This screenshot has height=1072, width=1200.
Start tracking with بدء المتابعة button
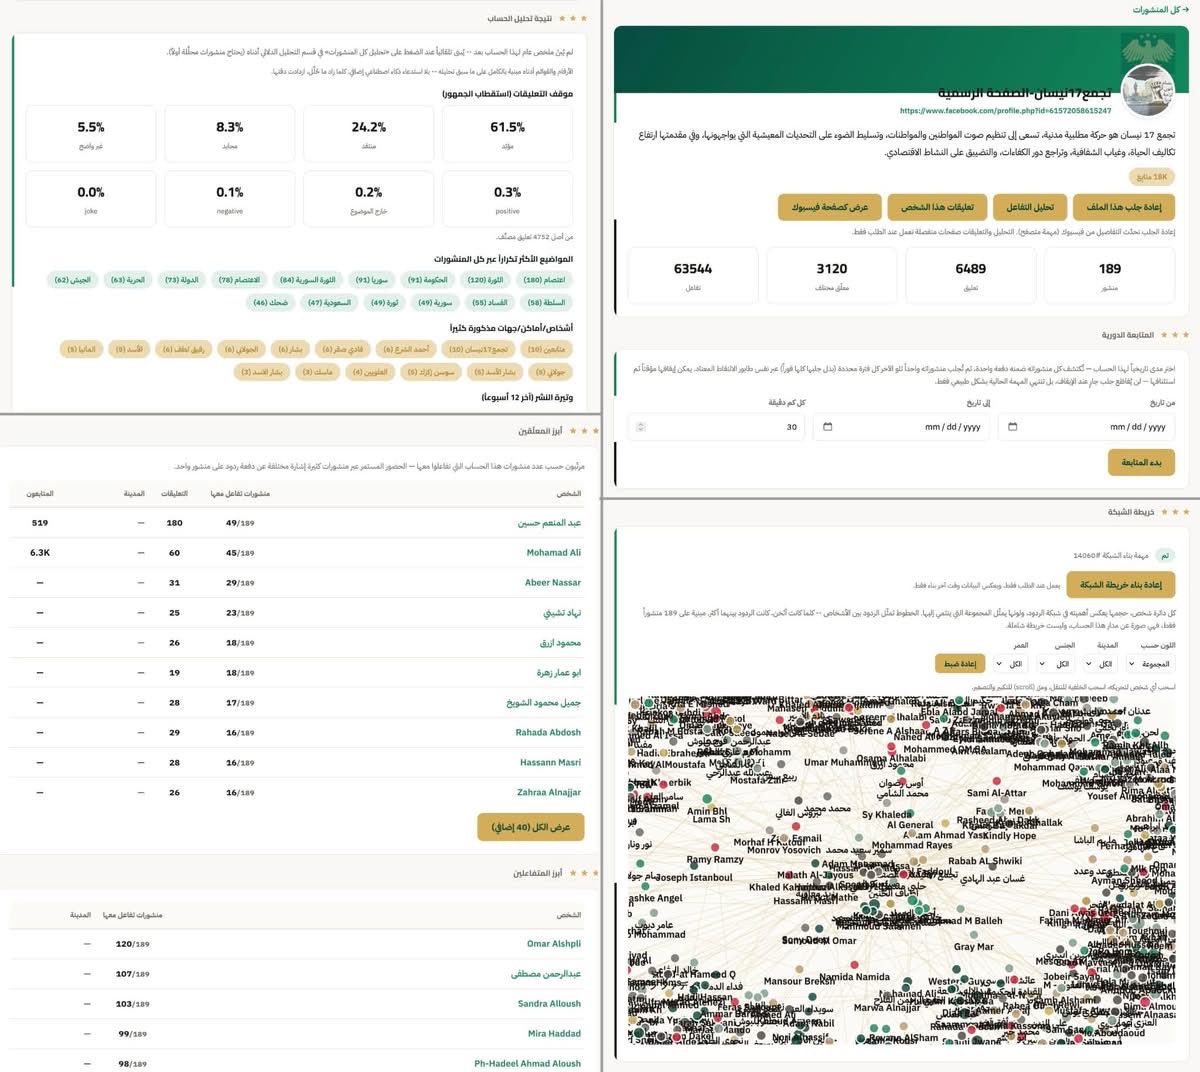(1141, 462)
